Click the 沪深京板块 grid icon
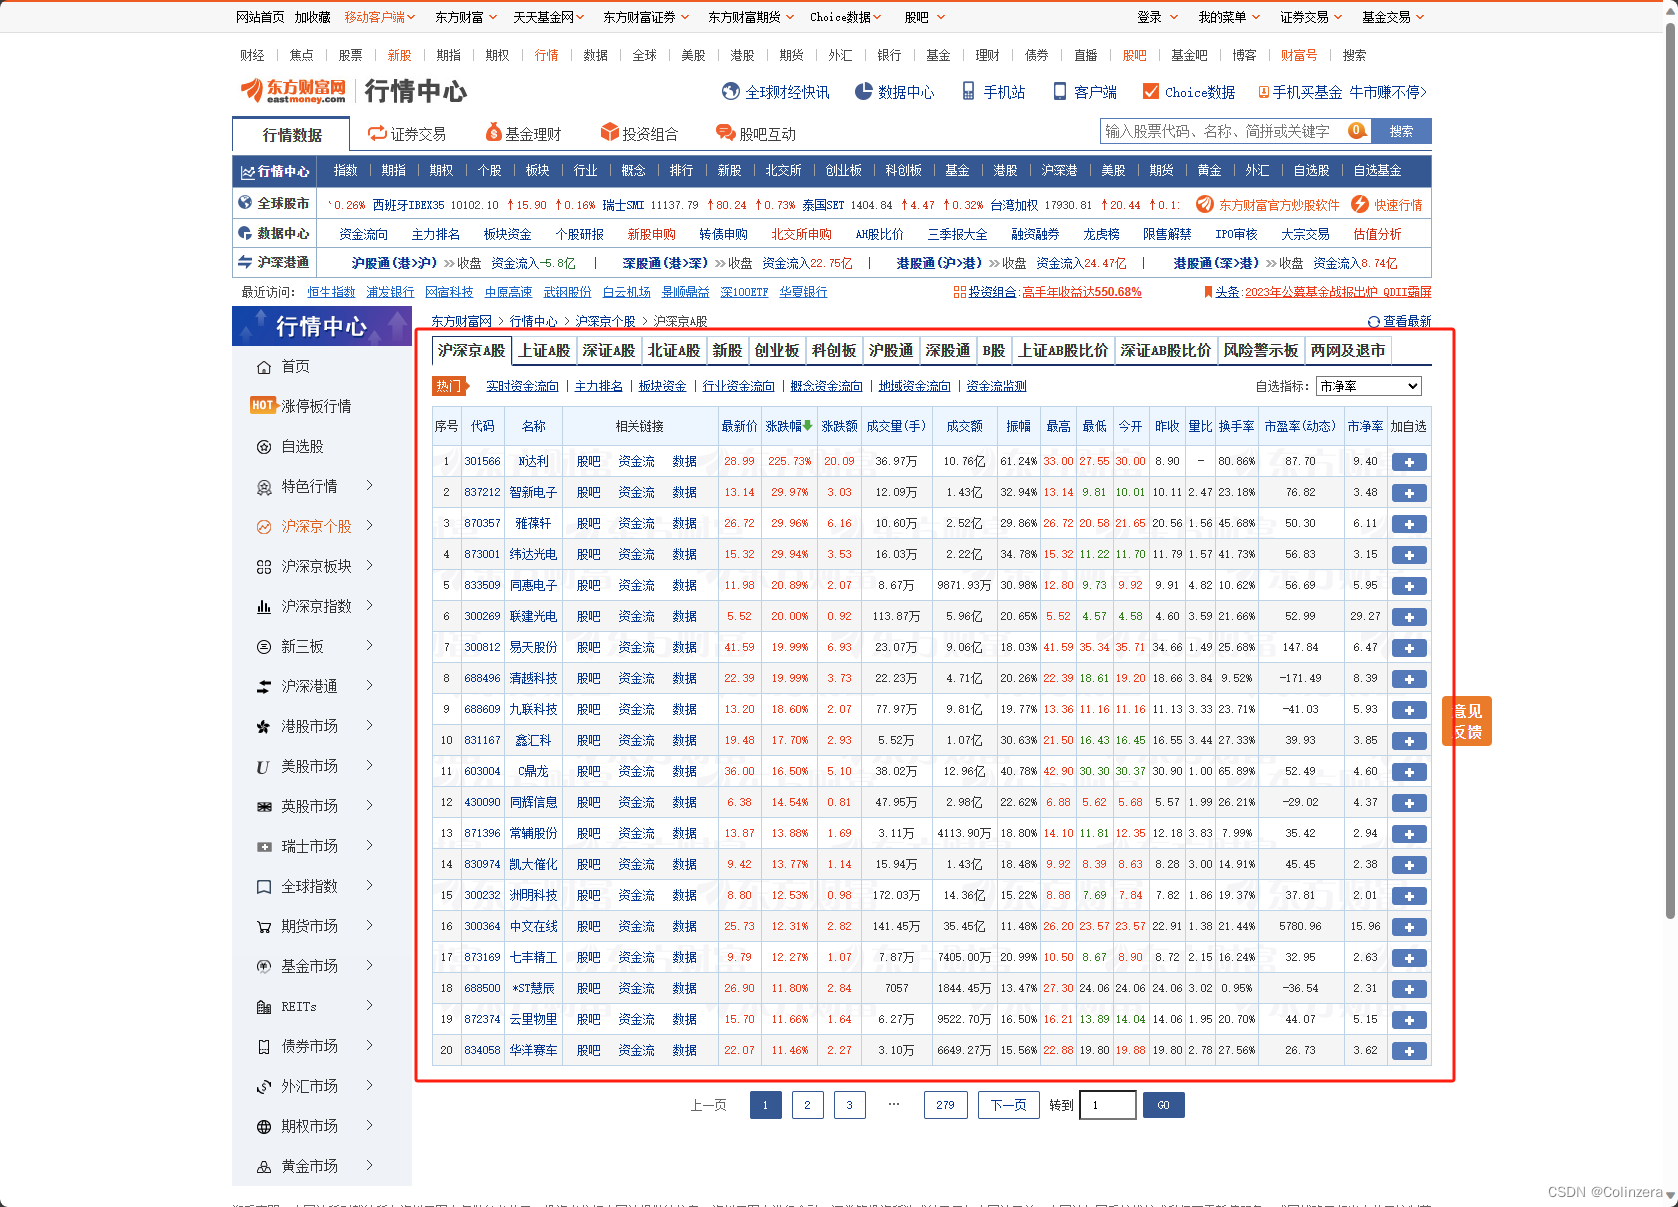This screenshot has width=1678, height=1207. pos(264,567)
